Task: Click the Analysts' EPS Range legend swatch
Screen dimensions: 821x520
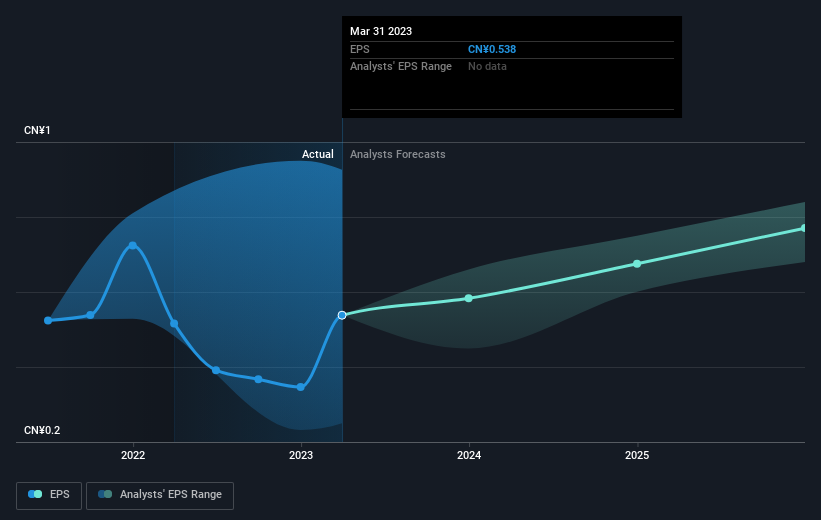Action: tap(105, 494)
